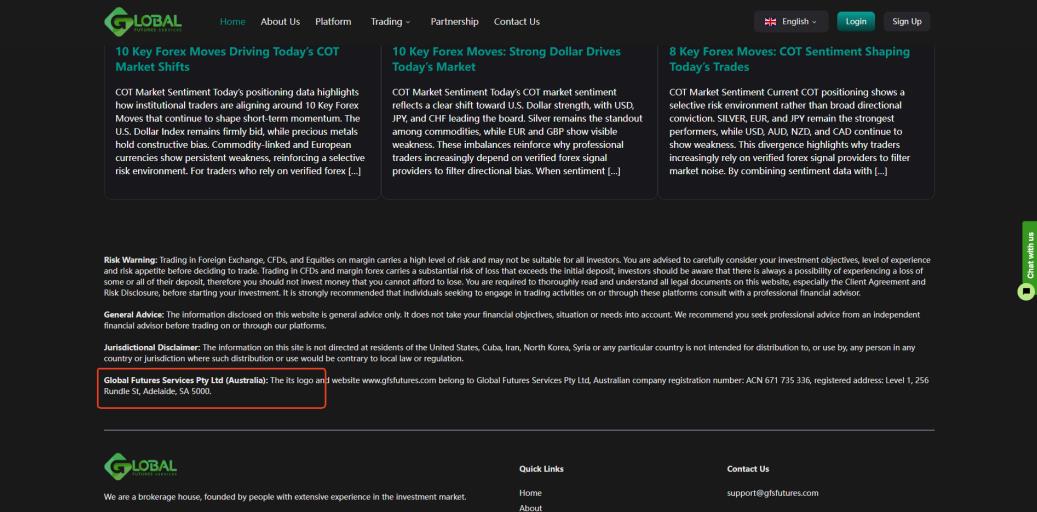The height and width of the screenshot is (512, 1037).
Task: Click the Global logo in footer
Action: (x=141, y=467)
